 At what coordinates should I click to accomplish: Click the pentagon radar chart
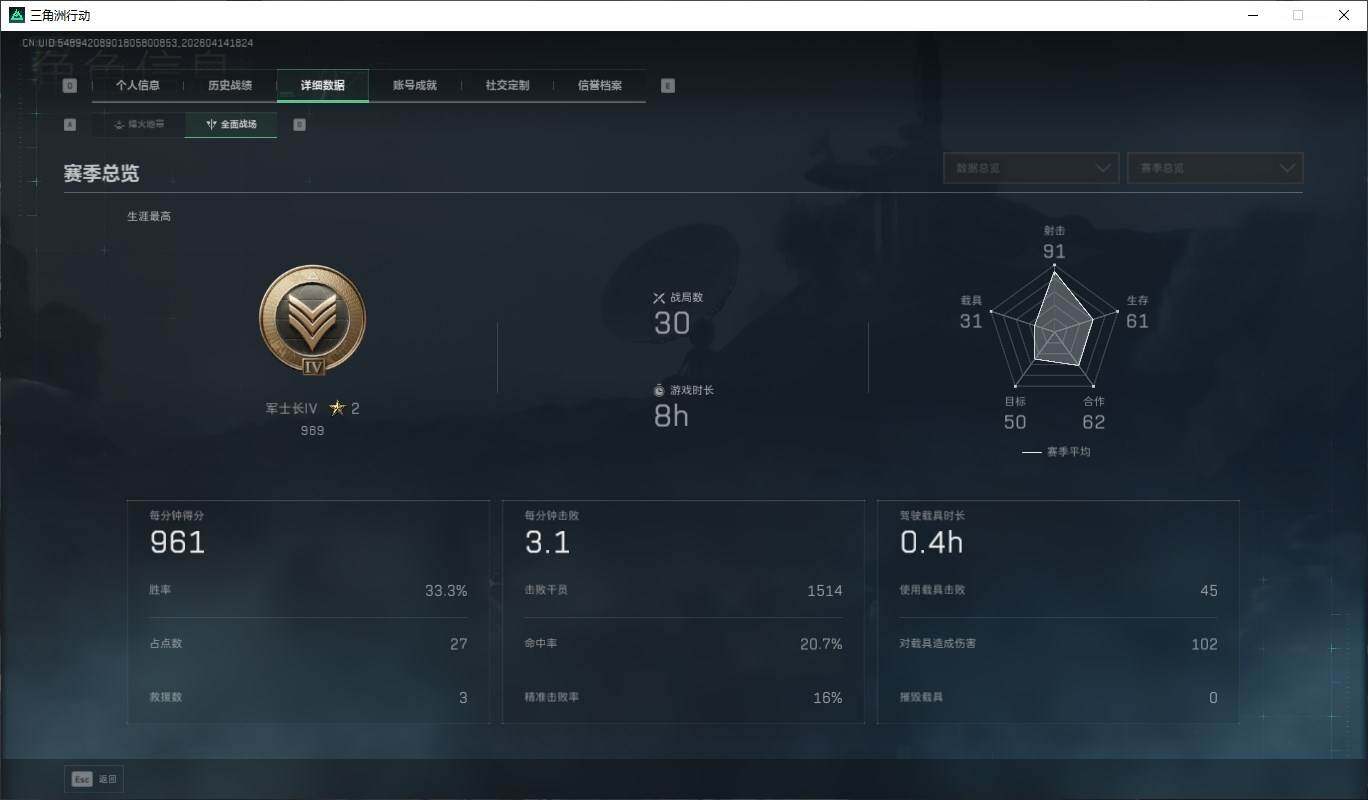point(1054,328)
